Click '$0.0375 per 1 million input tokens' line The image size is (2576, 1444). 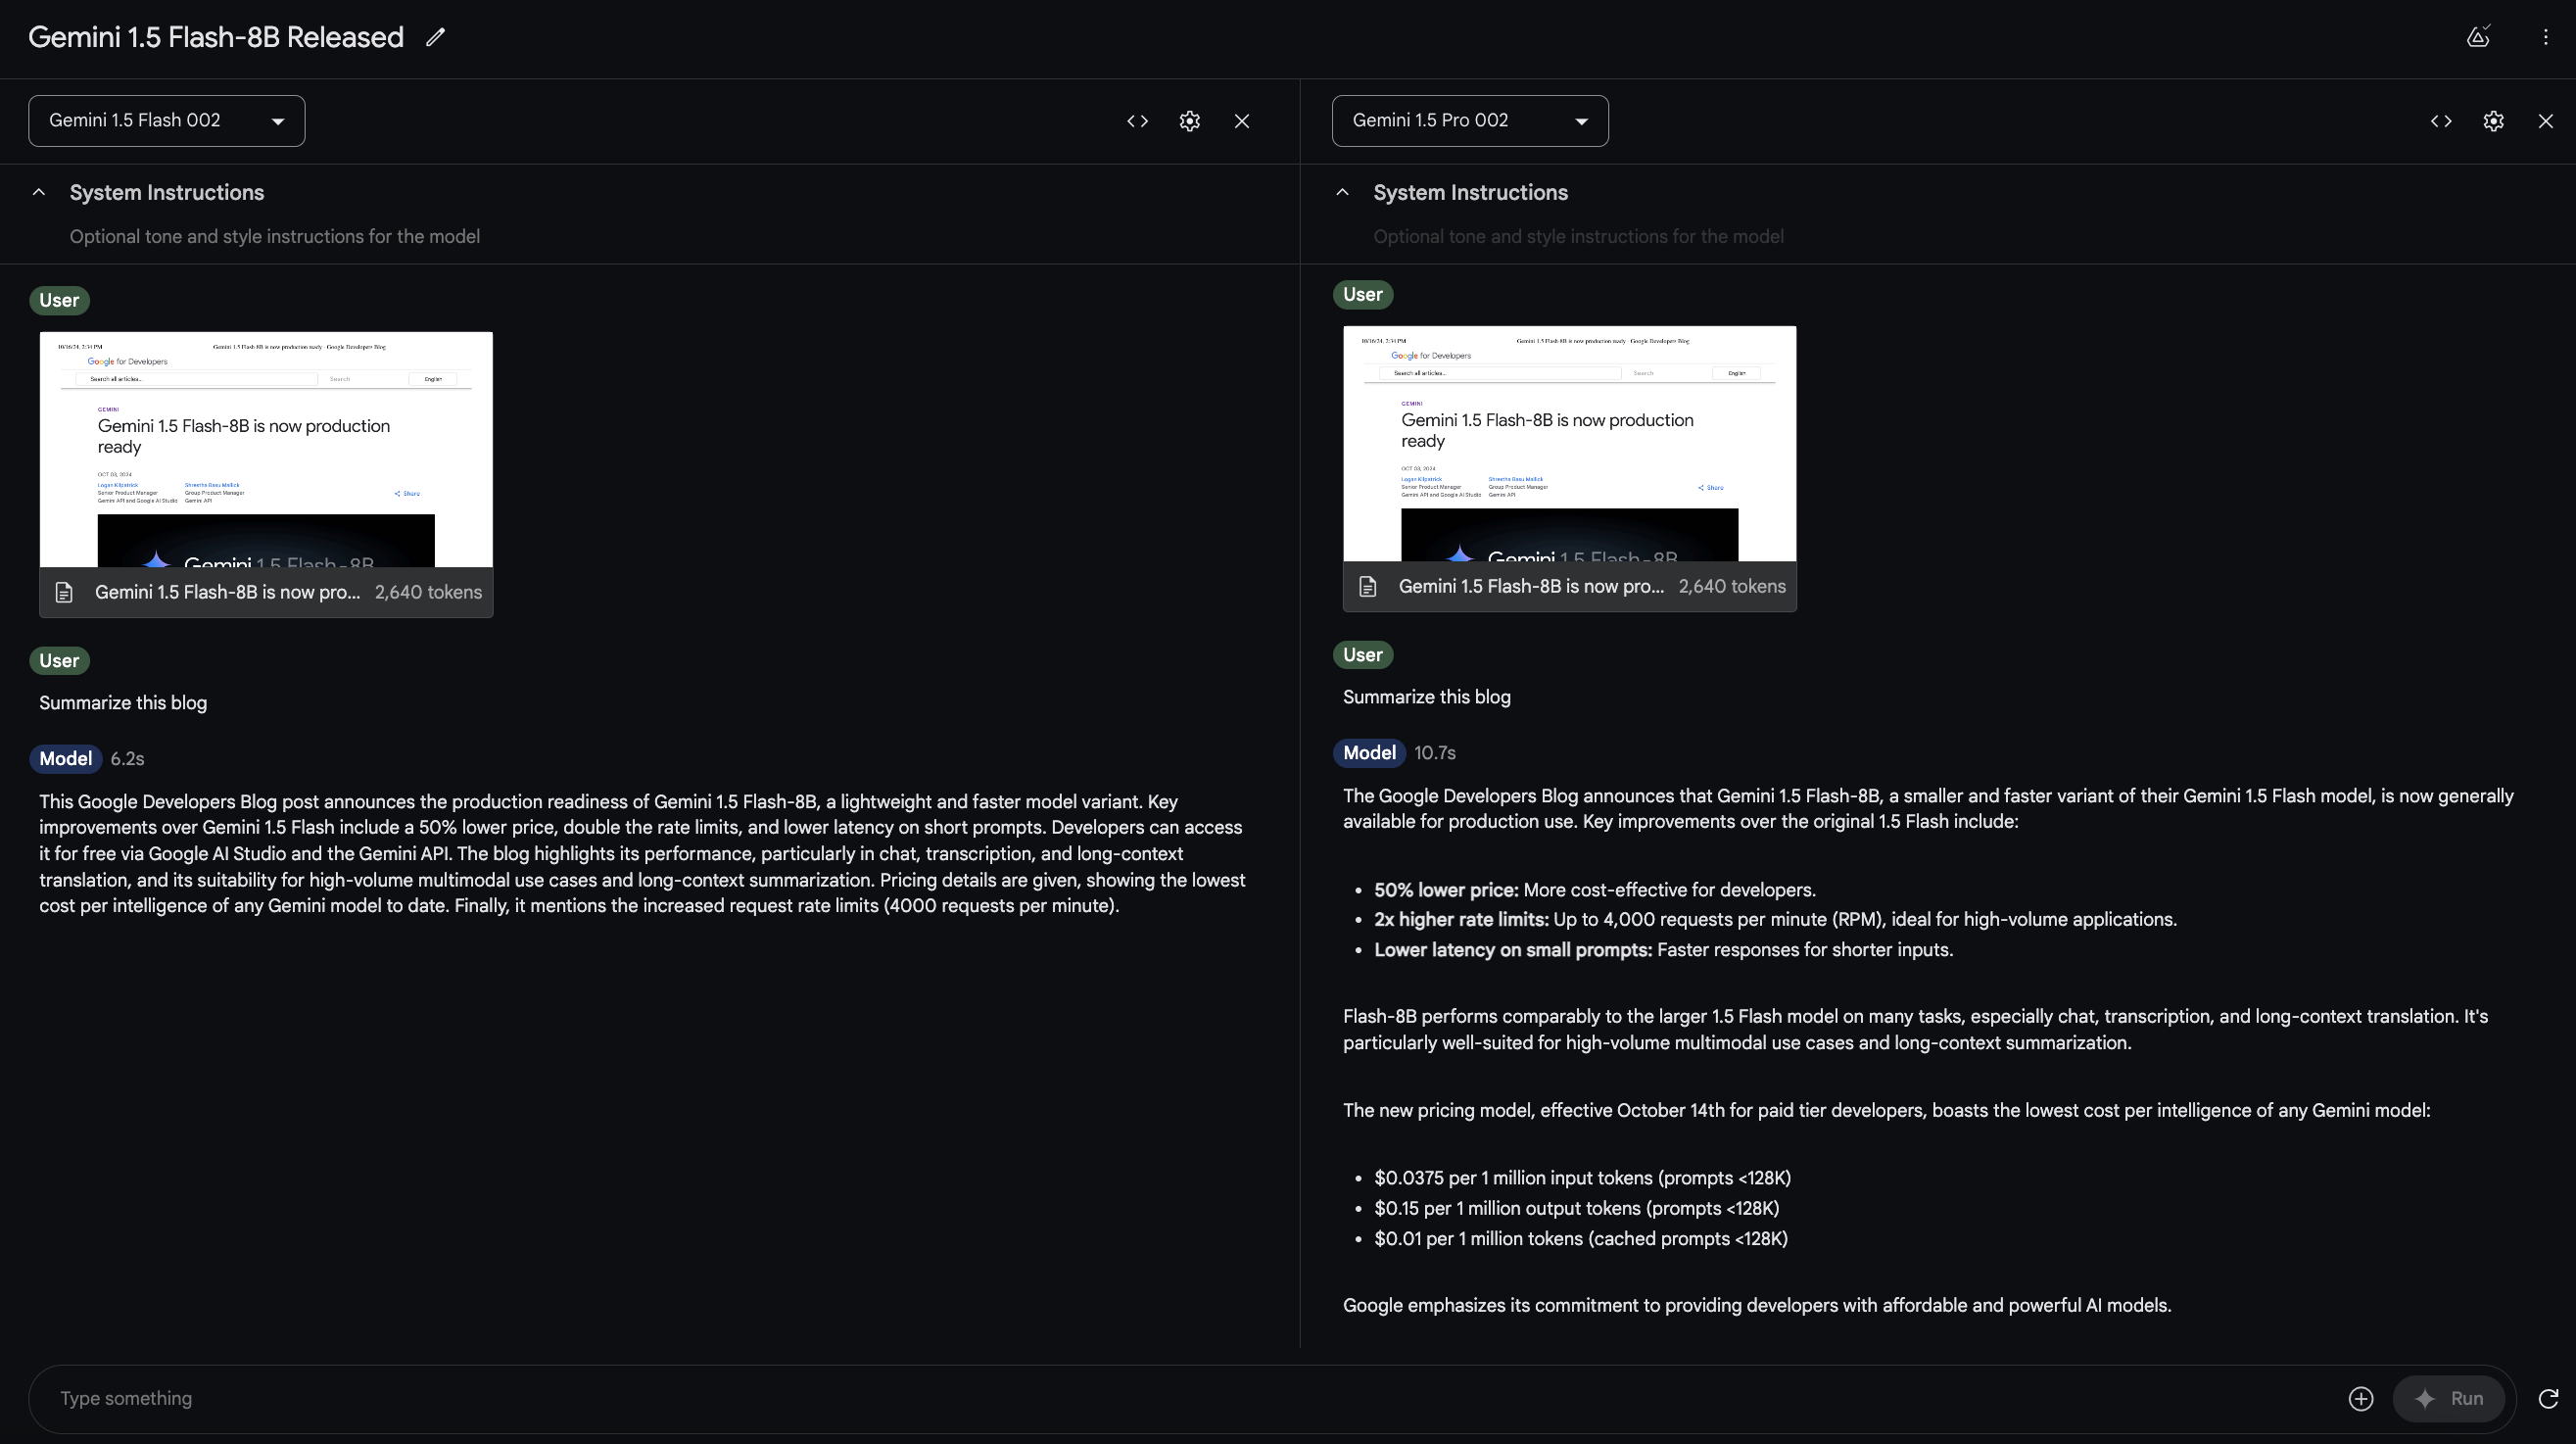tap(1582, 1178)
